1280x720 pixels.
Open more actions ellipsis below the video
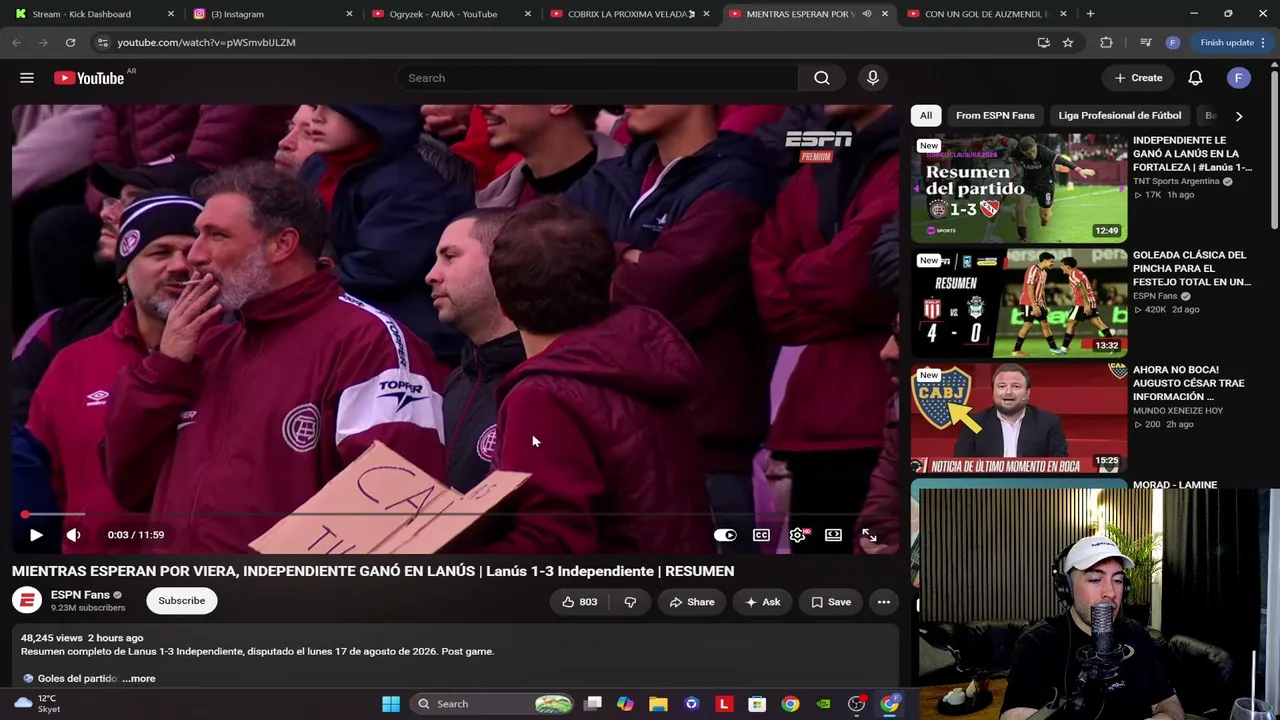[x=884, y=602]
